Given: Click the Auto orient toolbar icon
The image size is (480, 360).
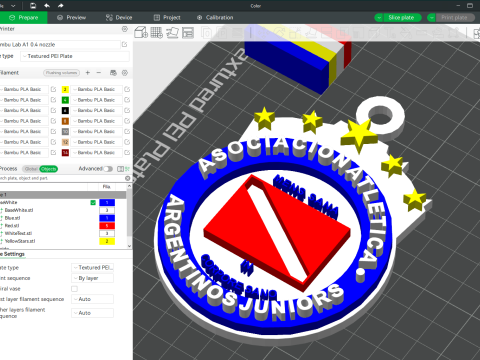Looking at the screenshot, I should [x=172, y=32].
